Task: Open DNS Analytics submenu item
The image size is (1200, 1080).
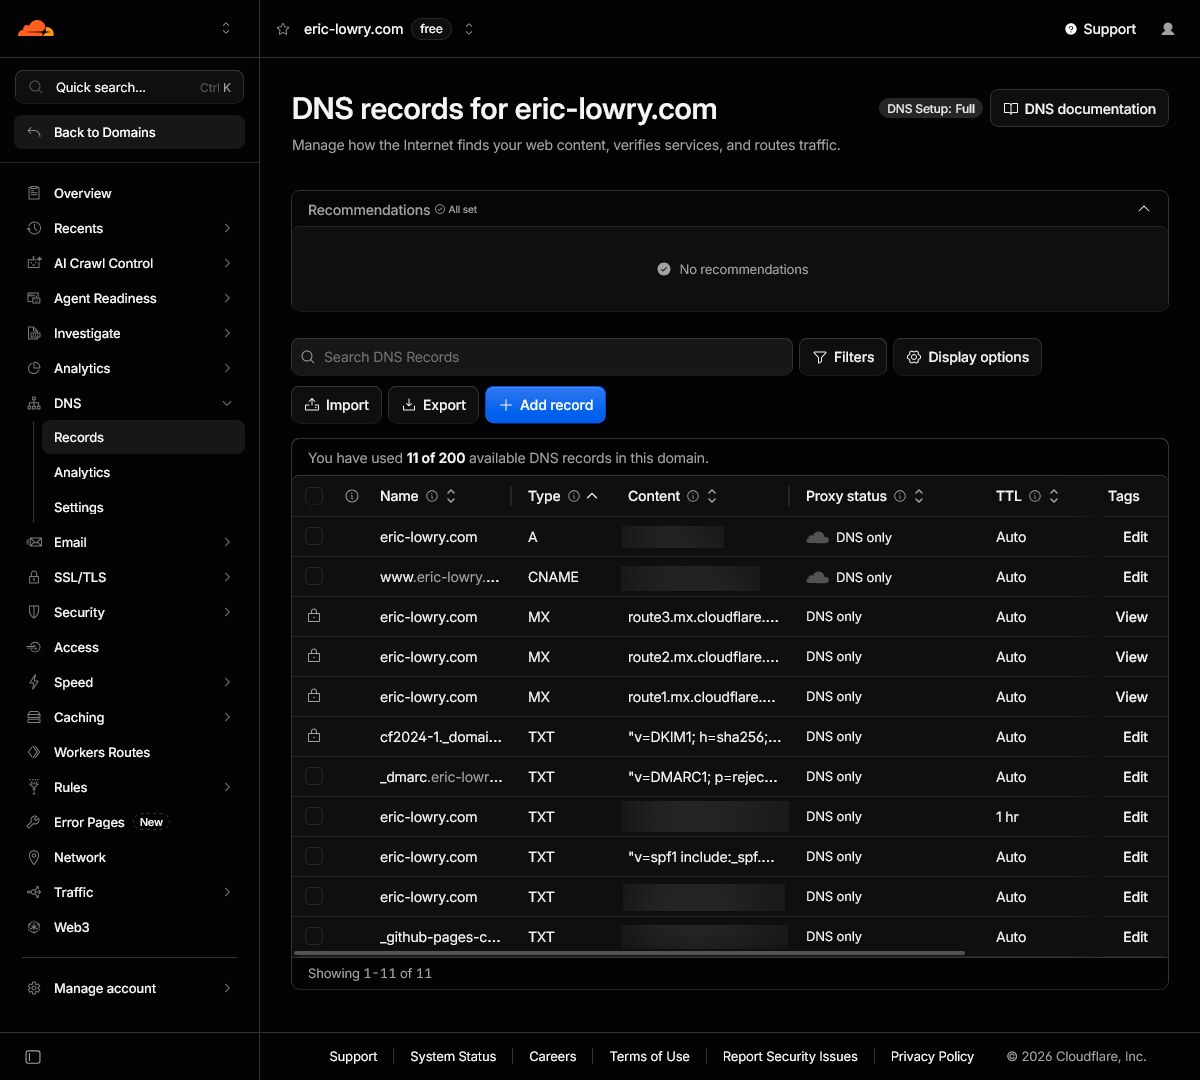Action: click(x=143, y=472)
